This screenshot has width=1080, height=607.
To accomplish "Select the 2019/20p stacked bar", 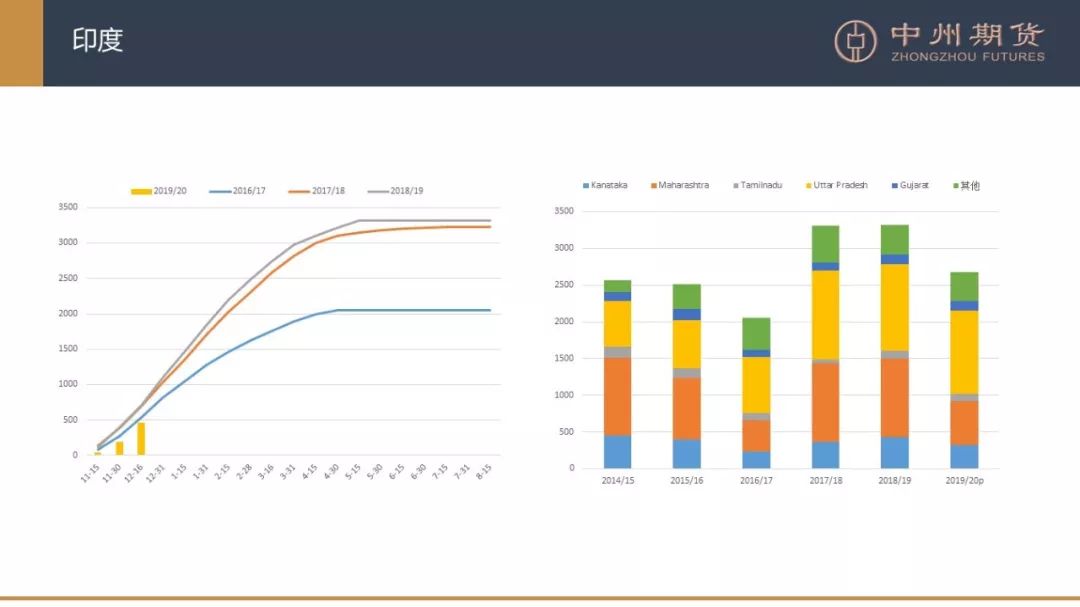I will [964, 370].
